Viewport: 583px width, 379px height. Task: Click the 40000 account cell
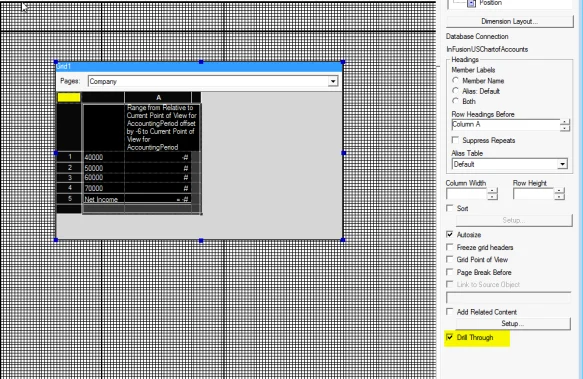coord(103,157)
